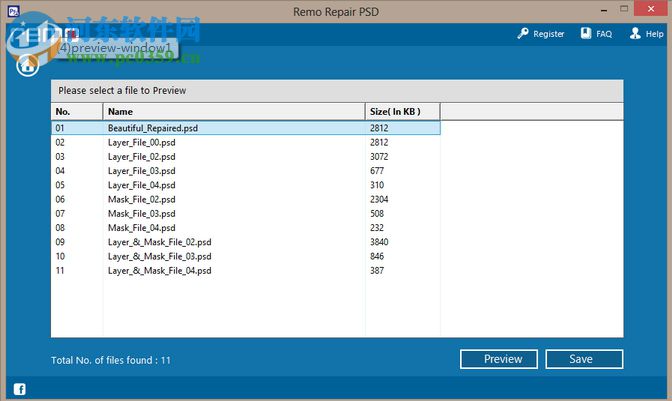Click size value 3840

click(379, 242)
